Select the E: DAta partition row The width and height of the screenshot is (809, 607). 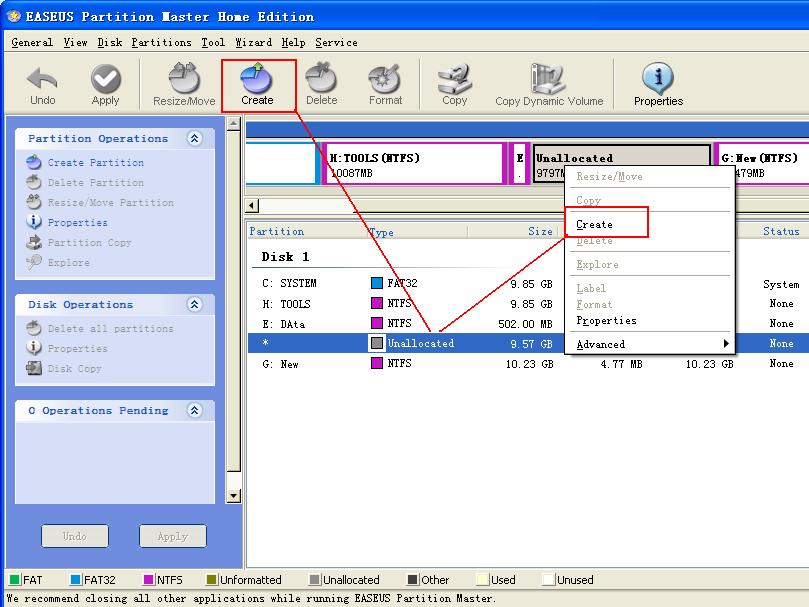pyautogui.click(x=528, y=324)
